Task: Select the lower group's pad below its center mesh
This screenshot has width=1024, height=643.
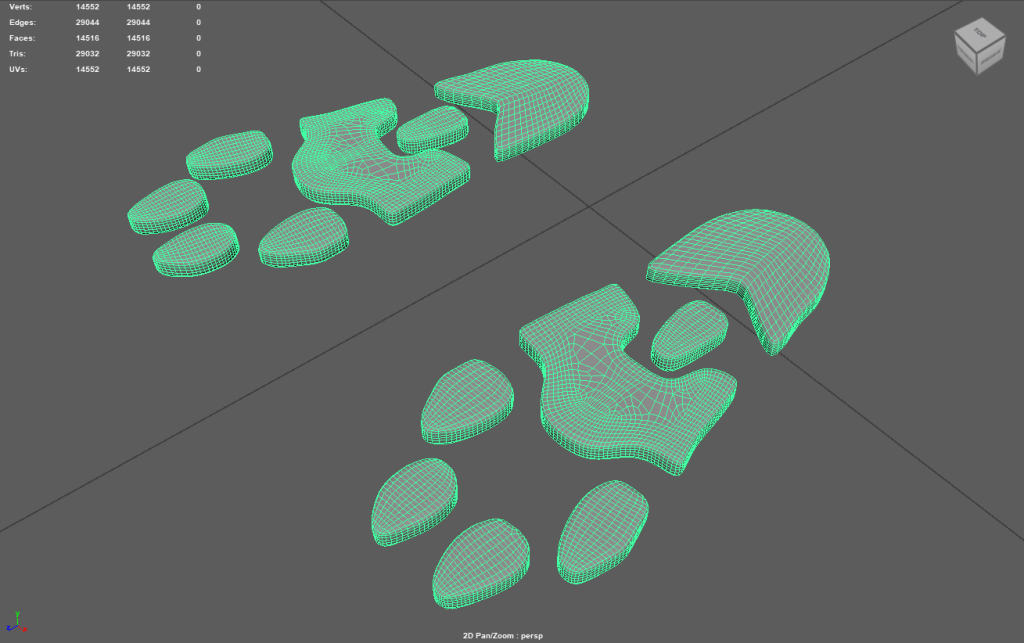Action: pos(600,530)
